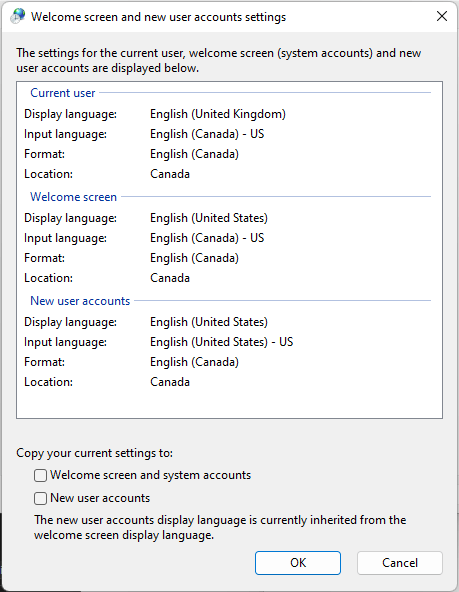This screenshot has height=592, width=459.
Task: Dismiss dialog with Cancel button
Action: pos(400,563)
